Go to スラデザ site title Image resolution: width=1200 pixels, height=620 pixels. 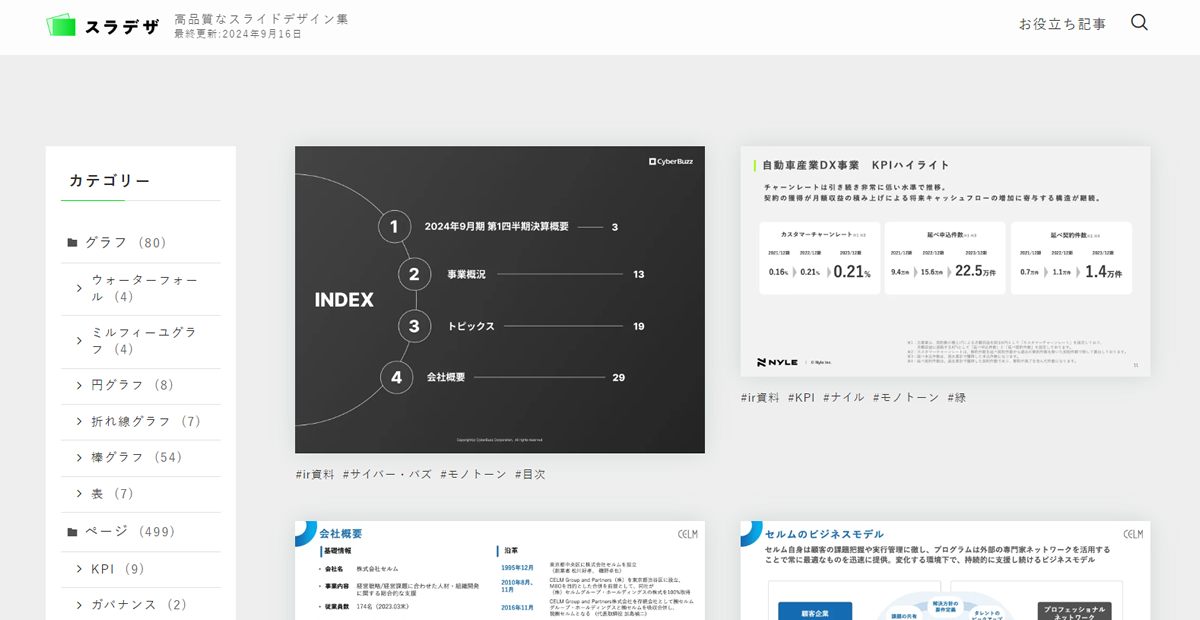click(123, 26)
